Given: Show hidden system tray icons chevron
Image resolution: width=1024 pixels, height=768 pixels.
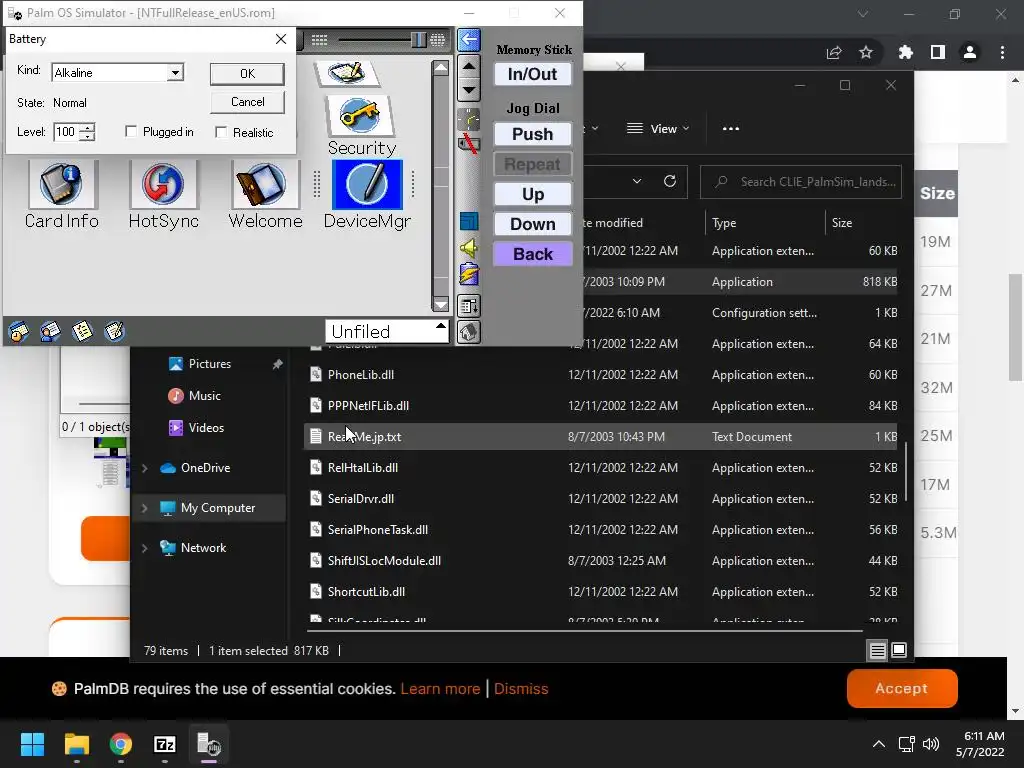Looking at the screenshot, I should 879,744.
